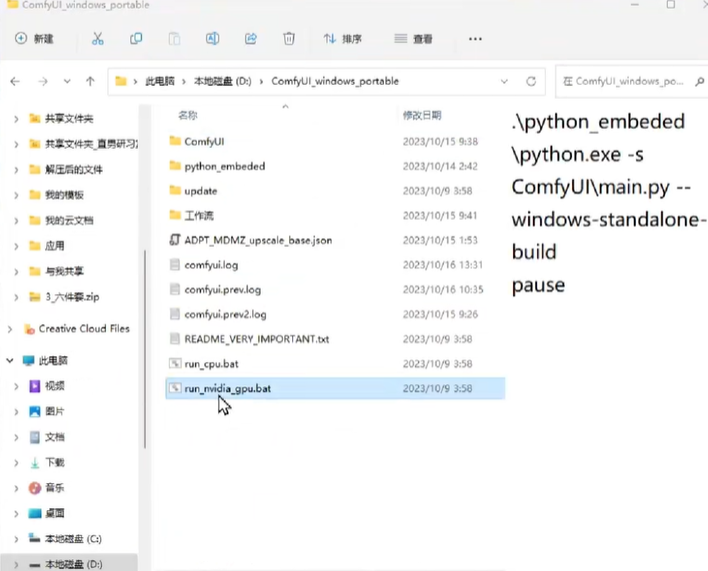Click 此电脑 in the address breadcrumb

point(160,82)
